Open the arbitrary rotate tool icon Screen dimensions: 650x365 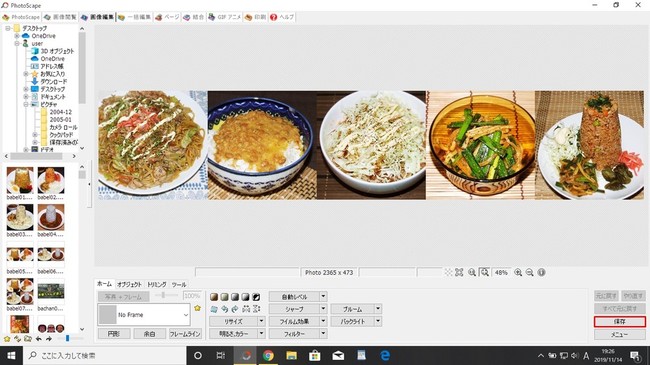214,309
